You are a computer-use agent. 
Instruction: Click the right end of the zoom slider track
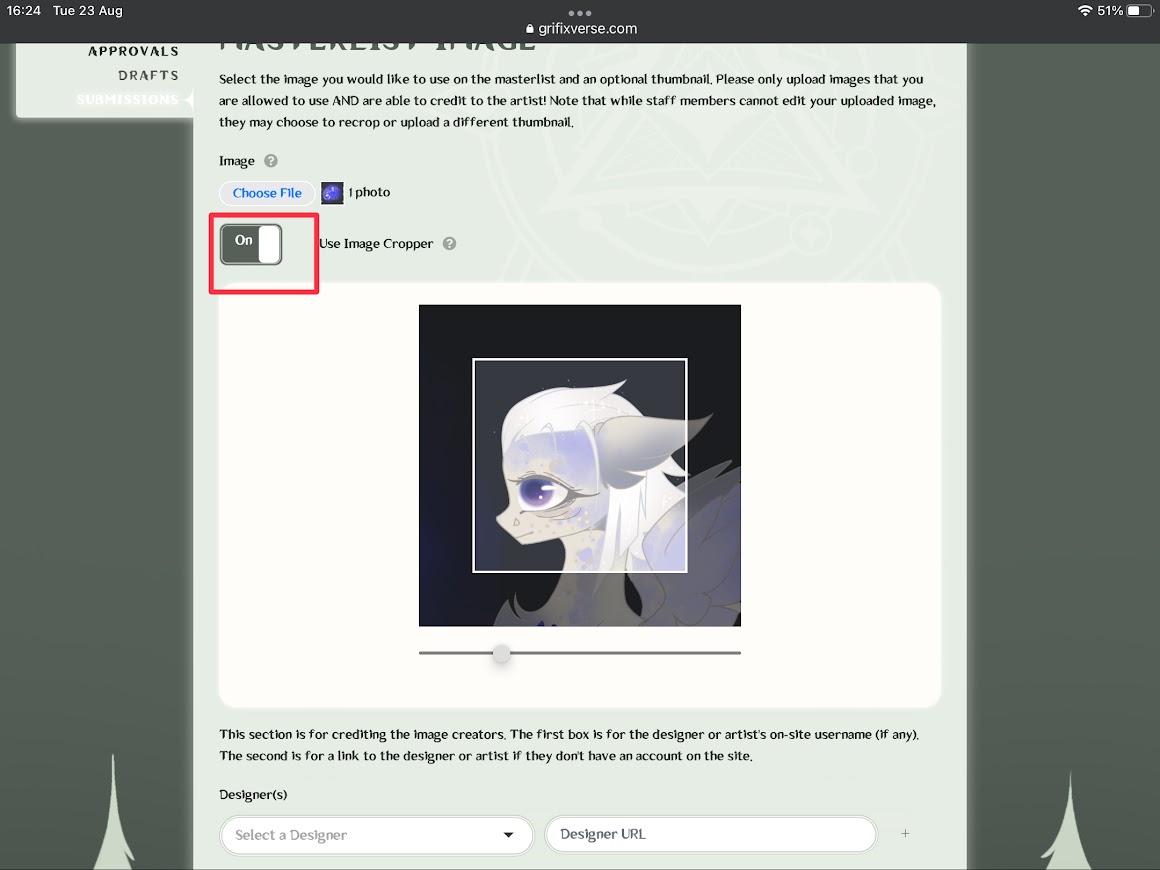pos(737,653)
